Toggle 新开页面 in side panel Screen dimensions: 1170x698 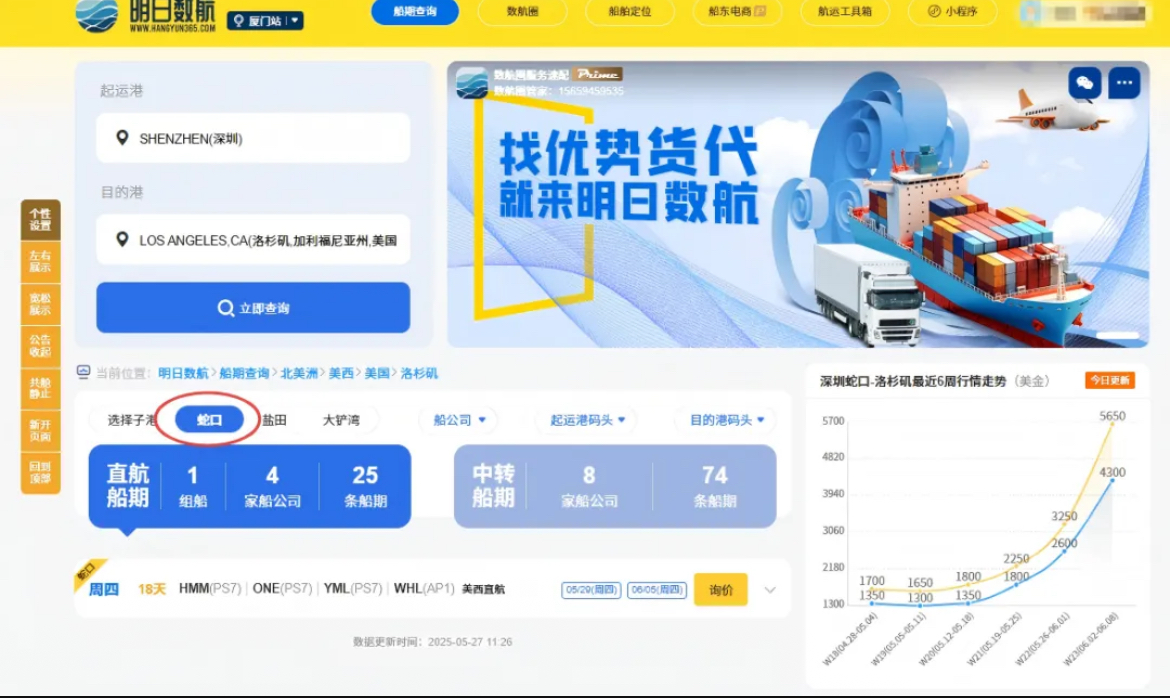pyautogui.click(x=40, y=431)
